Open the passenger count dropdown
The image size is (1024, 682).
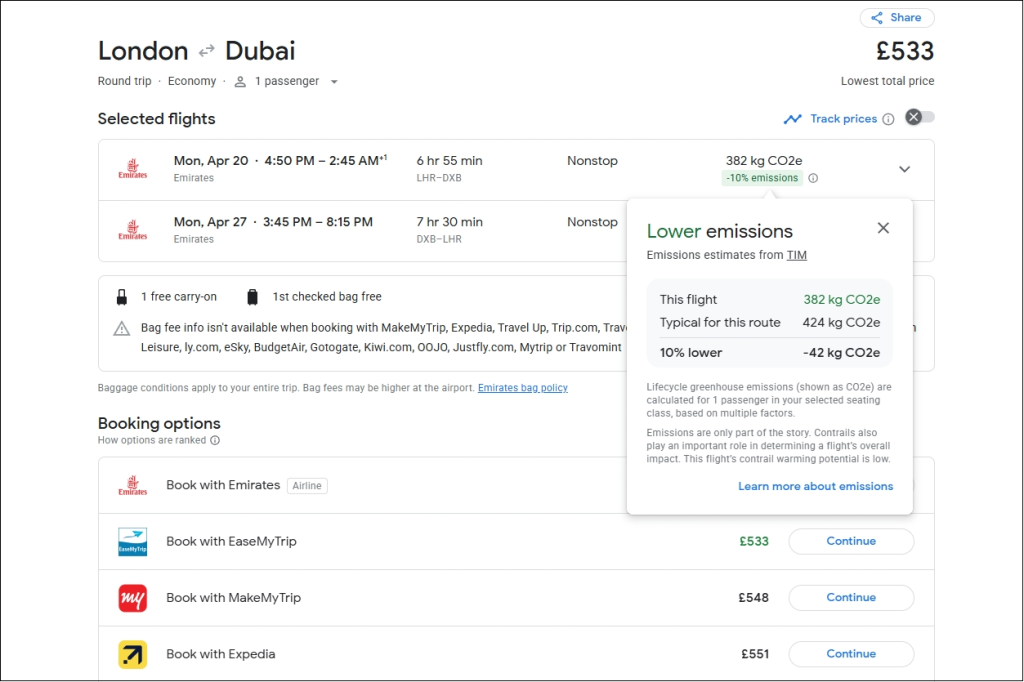[x=334, y=82]
